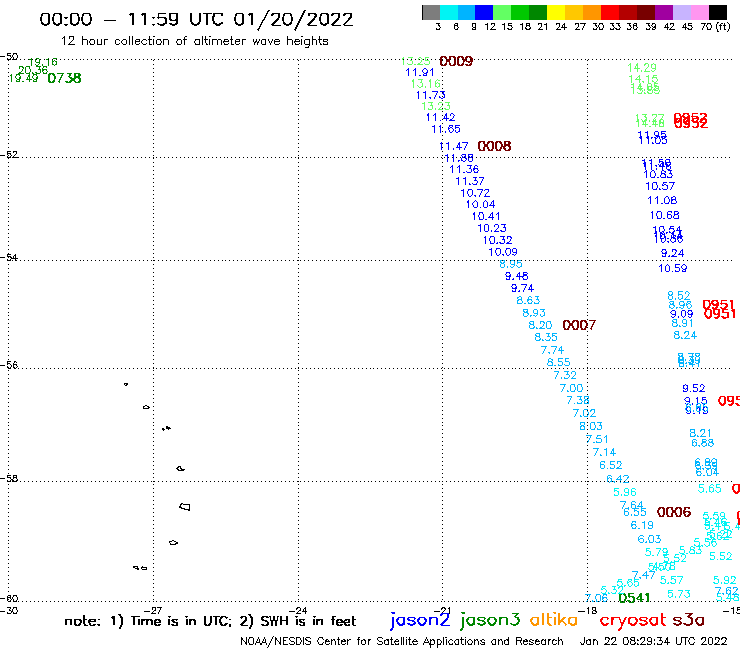The width and height of the screenshot is (740, 650).
Task: Select wave height value 9.52
Action: [693, 388]
